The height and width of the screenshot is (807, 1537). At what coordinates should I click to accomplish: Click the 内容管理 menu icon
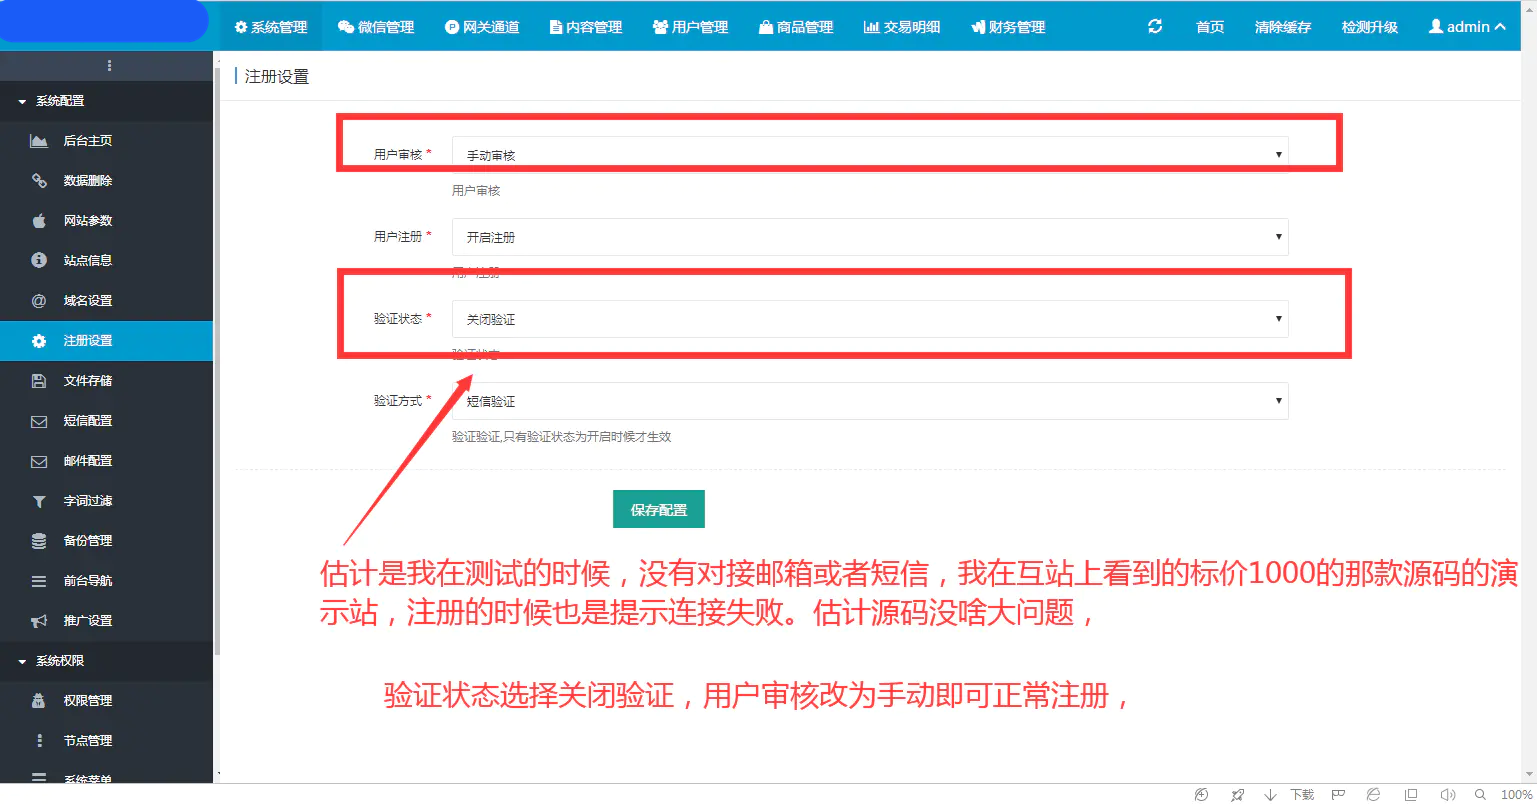(585, 27)
